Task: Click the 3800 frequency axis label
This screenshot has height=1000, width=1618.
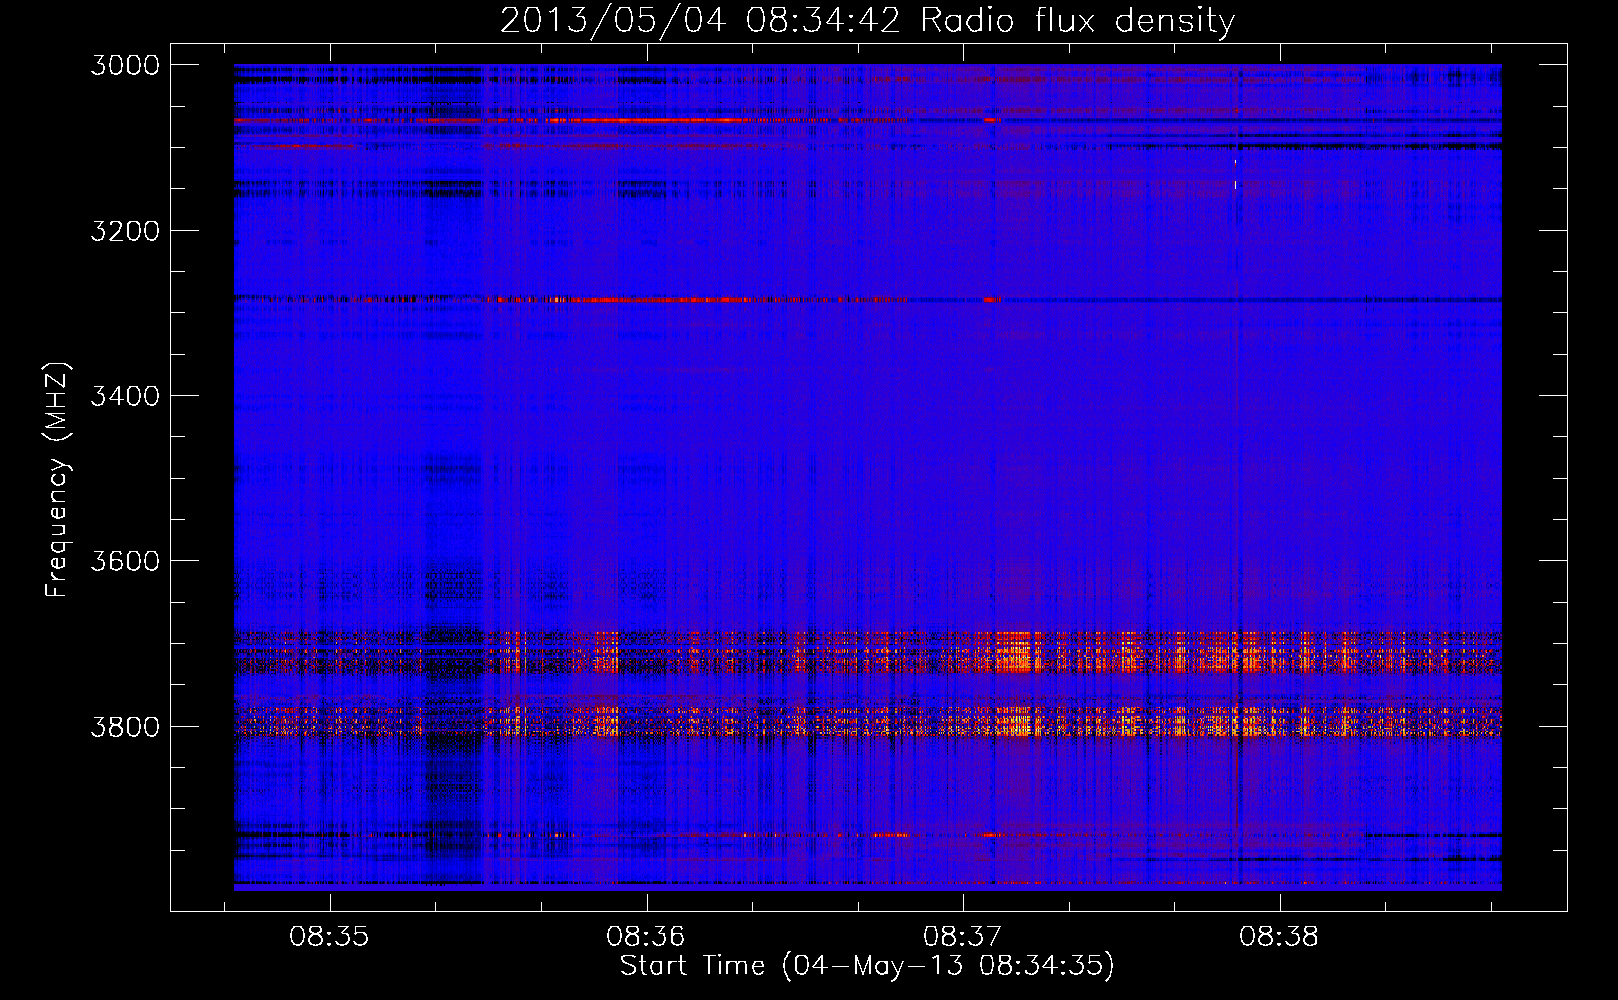Action: tap(125, 727)
